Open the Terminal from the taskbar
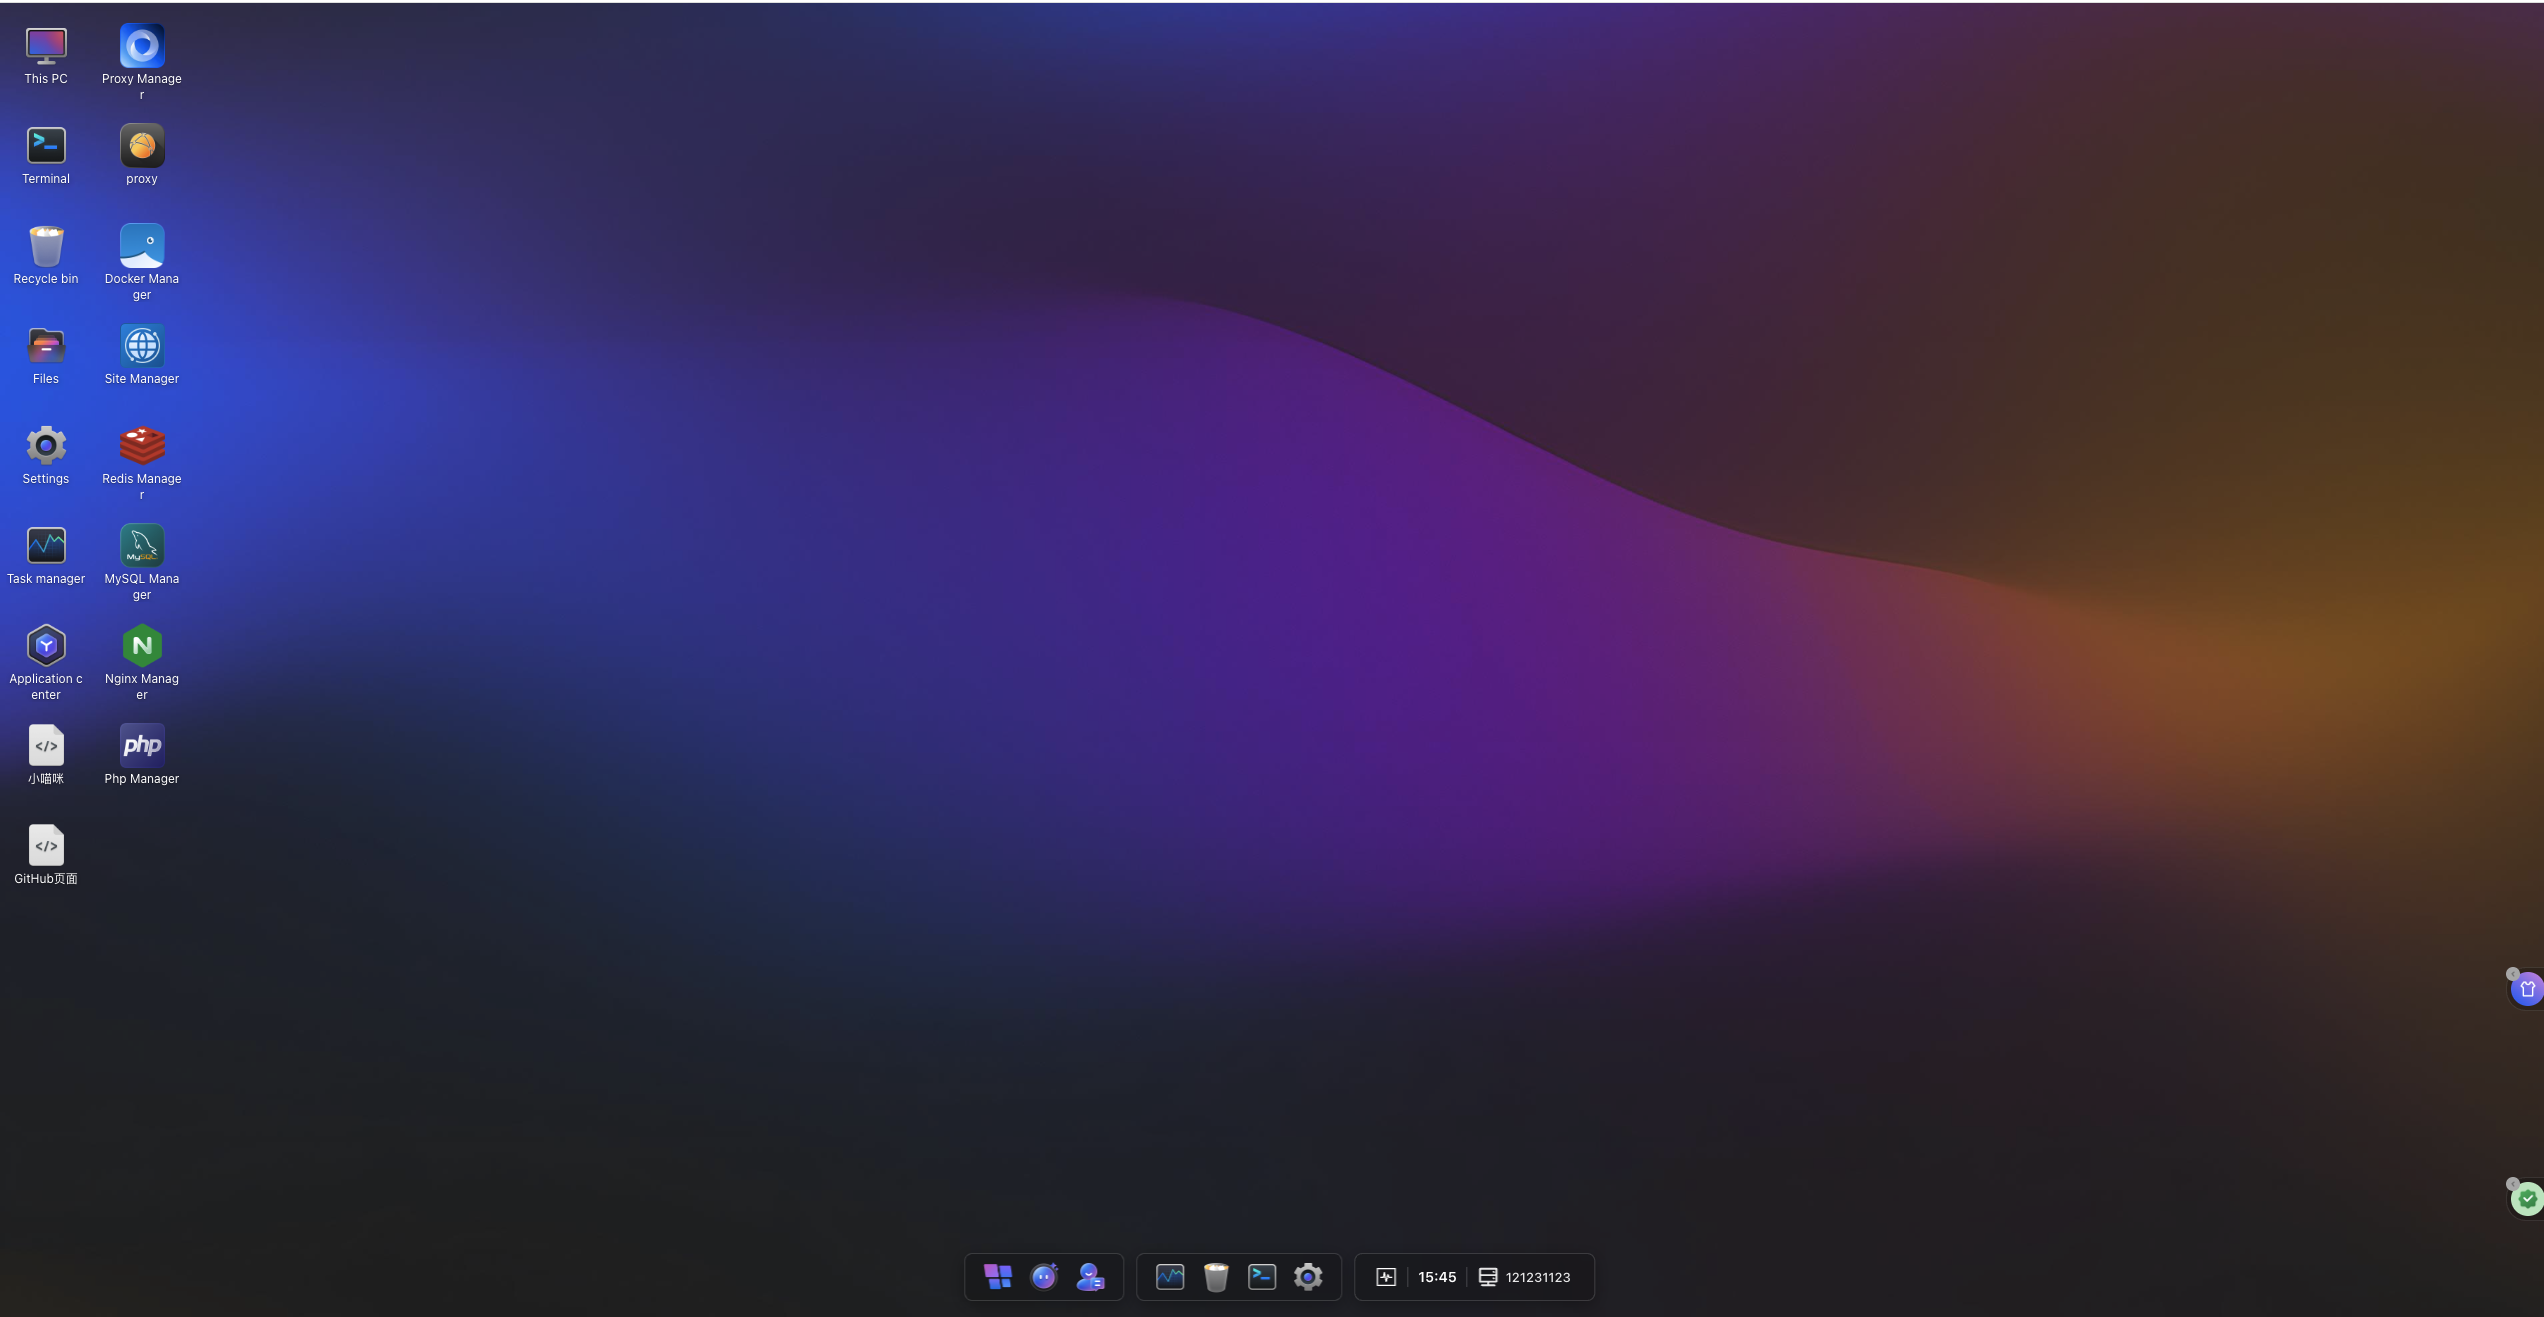The height and width of the screenshot is (1317, 2544). pos(1261,1276)
